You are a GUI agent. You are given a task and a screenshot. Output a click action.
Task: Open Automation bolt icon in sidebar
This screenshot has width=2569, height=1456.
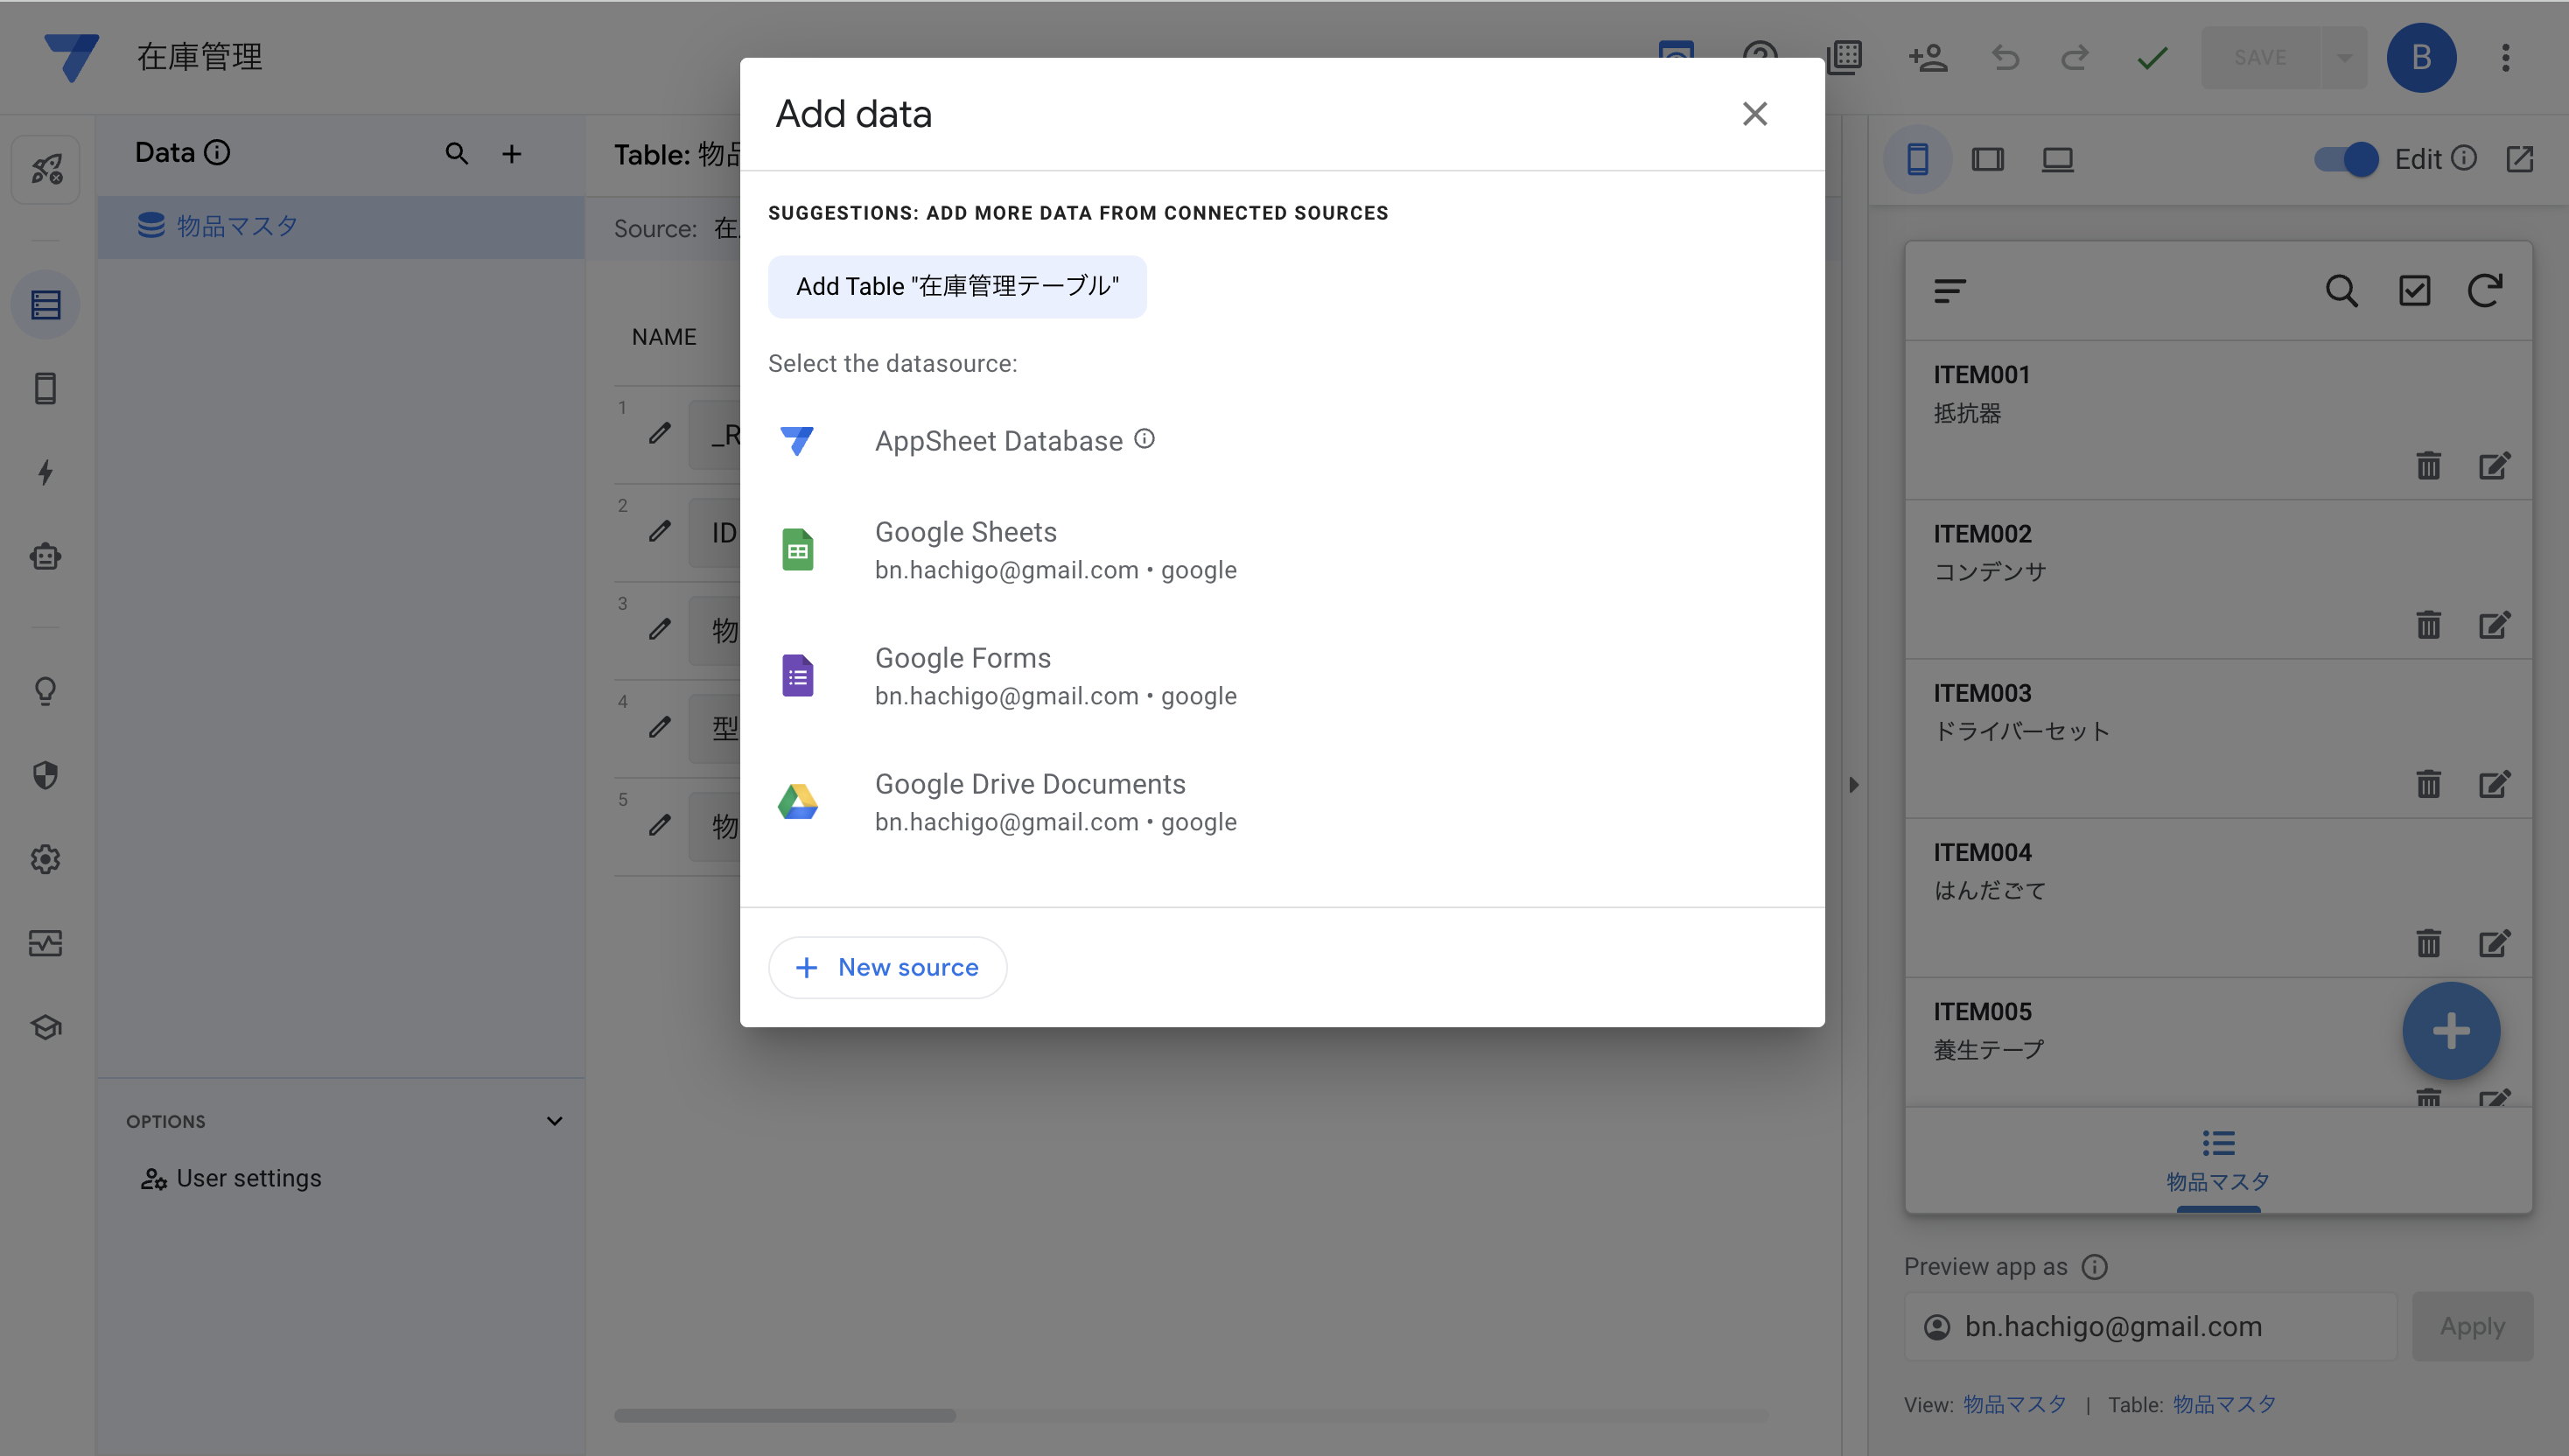click(x=45, y=472)
